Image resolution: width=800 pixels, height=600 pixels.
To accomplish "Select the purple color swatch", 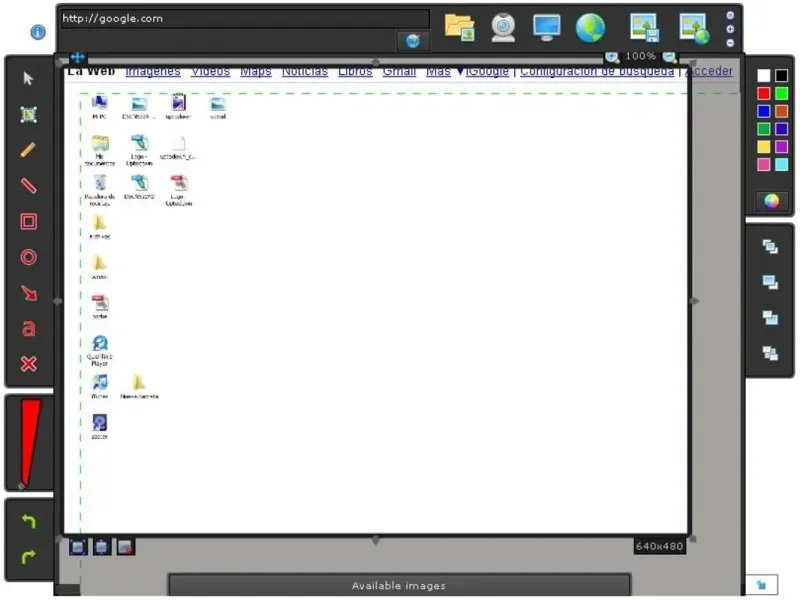I will click(x=781, y=147).
